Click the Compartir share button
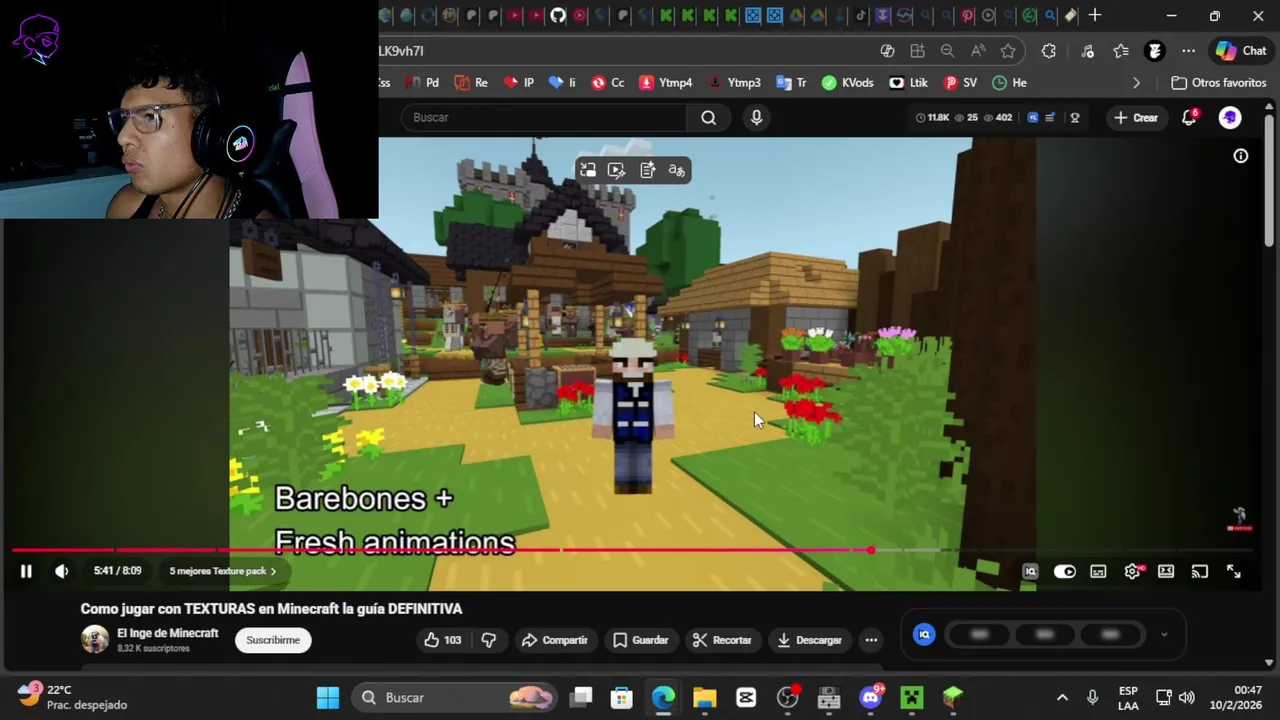The width and height of the screenshot is (1280, 720). [555, 640]
